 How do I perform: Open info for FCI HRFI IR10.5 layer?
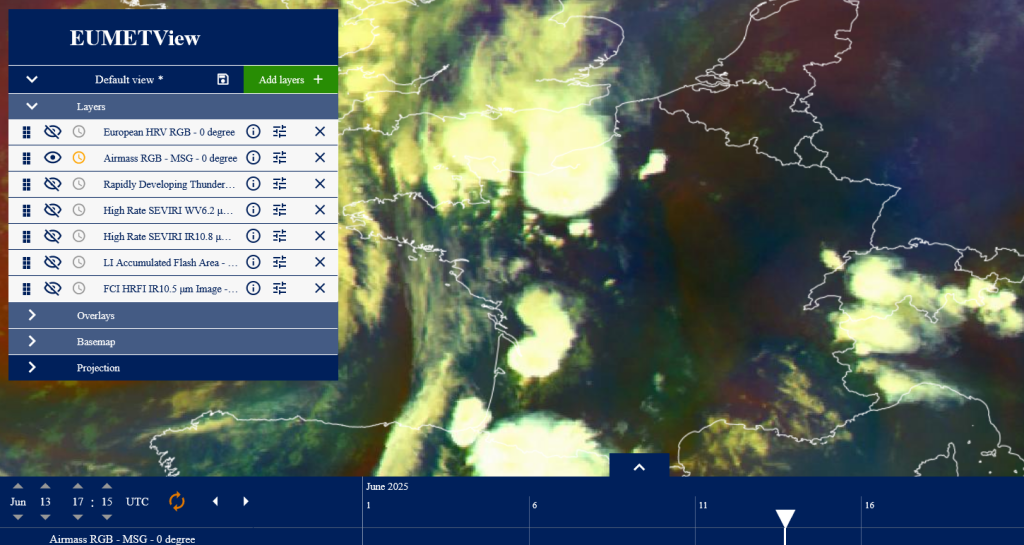pos(253,288)
